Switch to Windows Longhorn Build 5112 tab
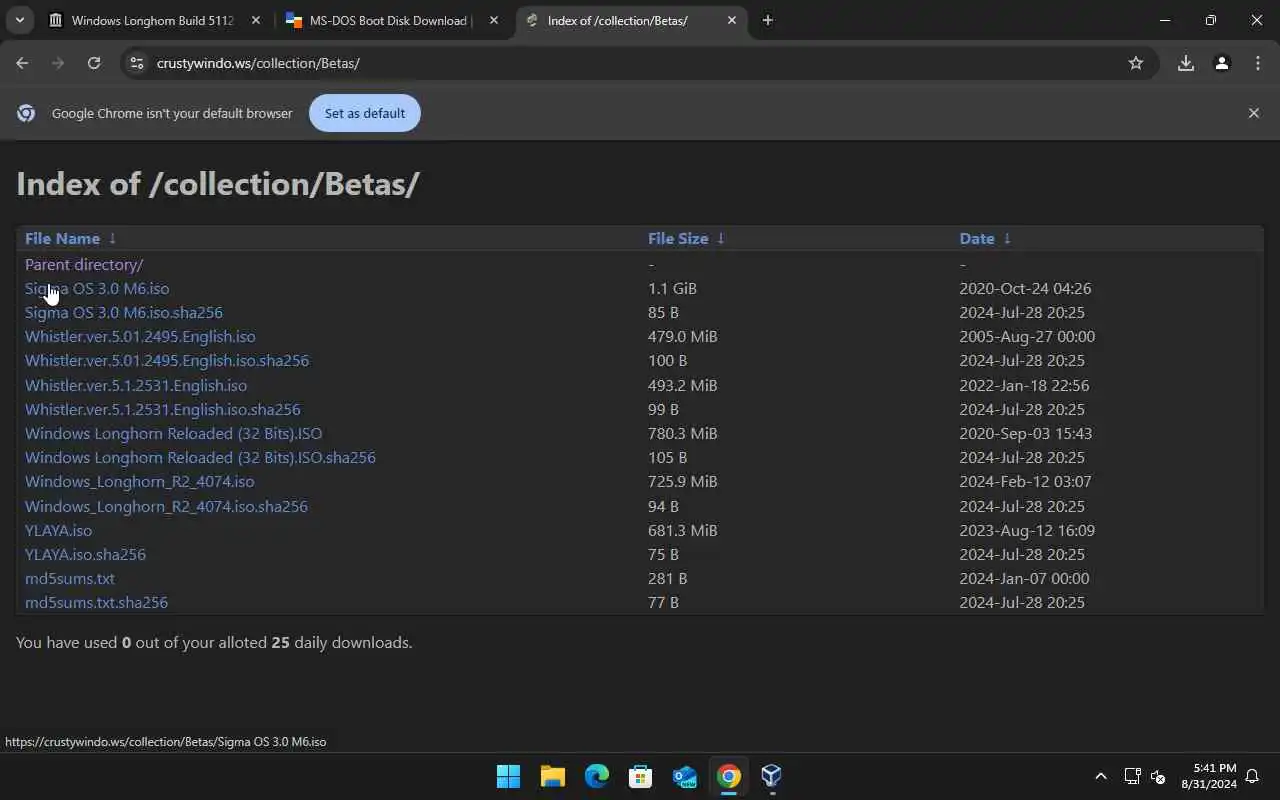Image resolution: width=1280 pixels, height=800 pixels. click(154, 20)
